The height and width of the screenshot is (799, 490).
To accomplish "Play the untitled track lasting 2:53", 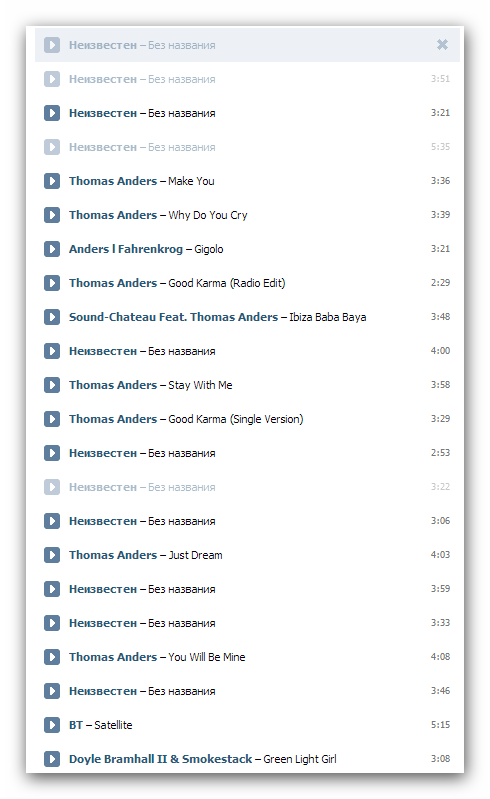I will (51, 453).
